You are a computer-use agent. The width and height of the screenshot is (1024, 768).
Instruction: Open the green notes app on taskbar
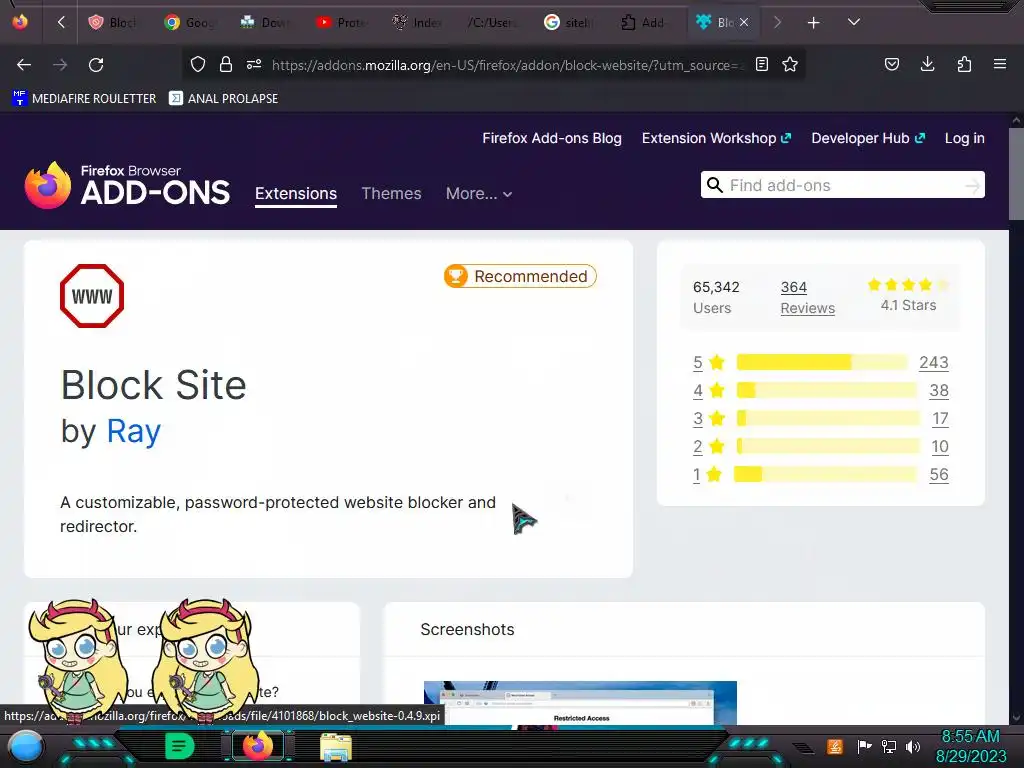coord(180,746)
